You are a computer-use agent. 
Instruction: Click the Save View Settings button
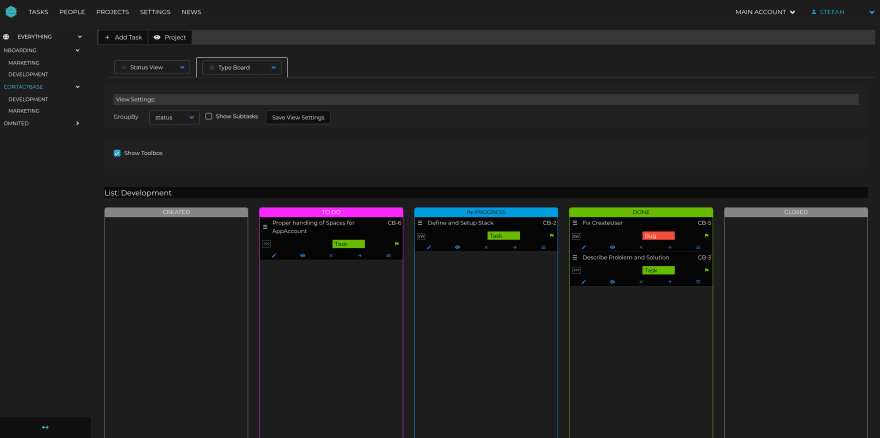coord(298,117)
